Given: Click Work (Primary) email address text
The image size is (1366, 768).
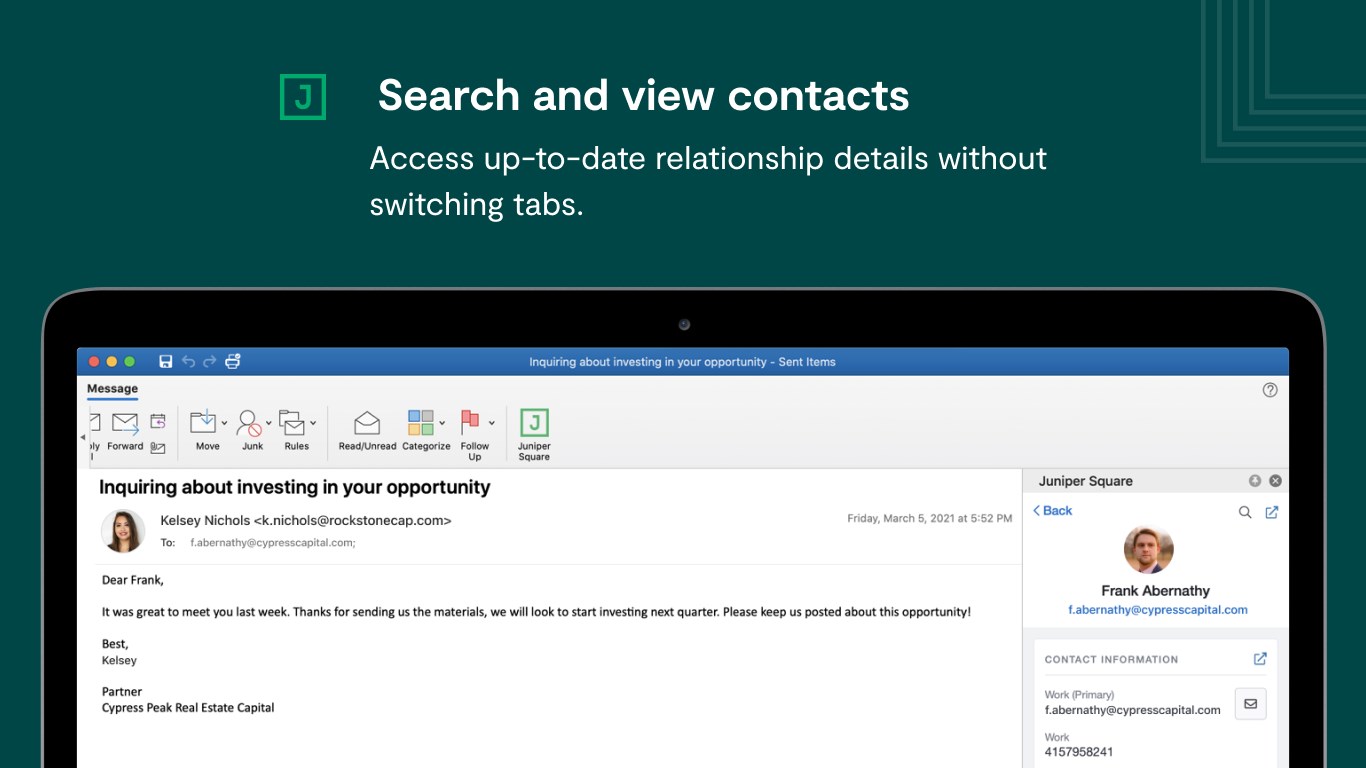Looking at the screenshot, I should pos(1133,710).
